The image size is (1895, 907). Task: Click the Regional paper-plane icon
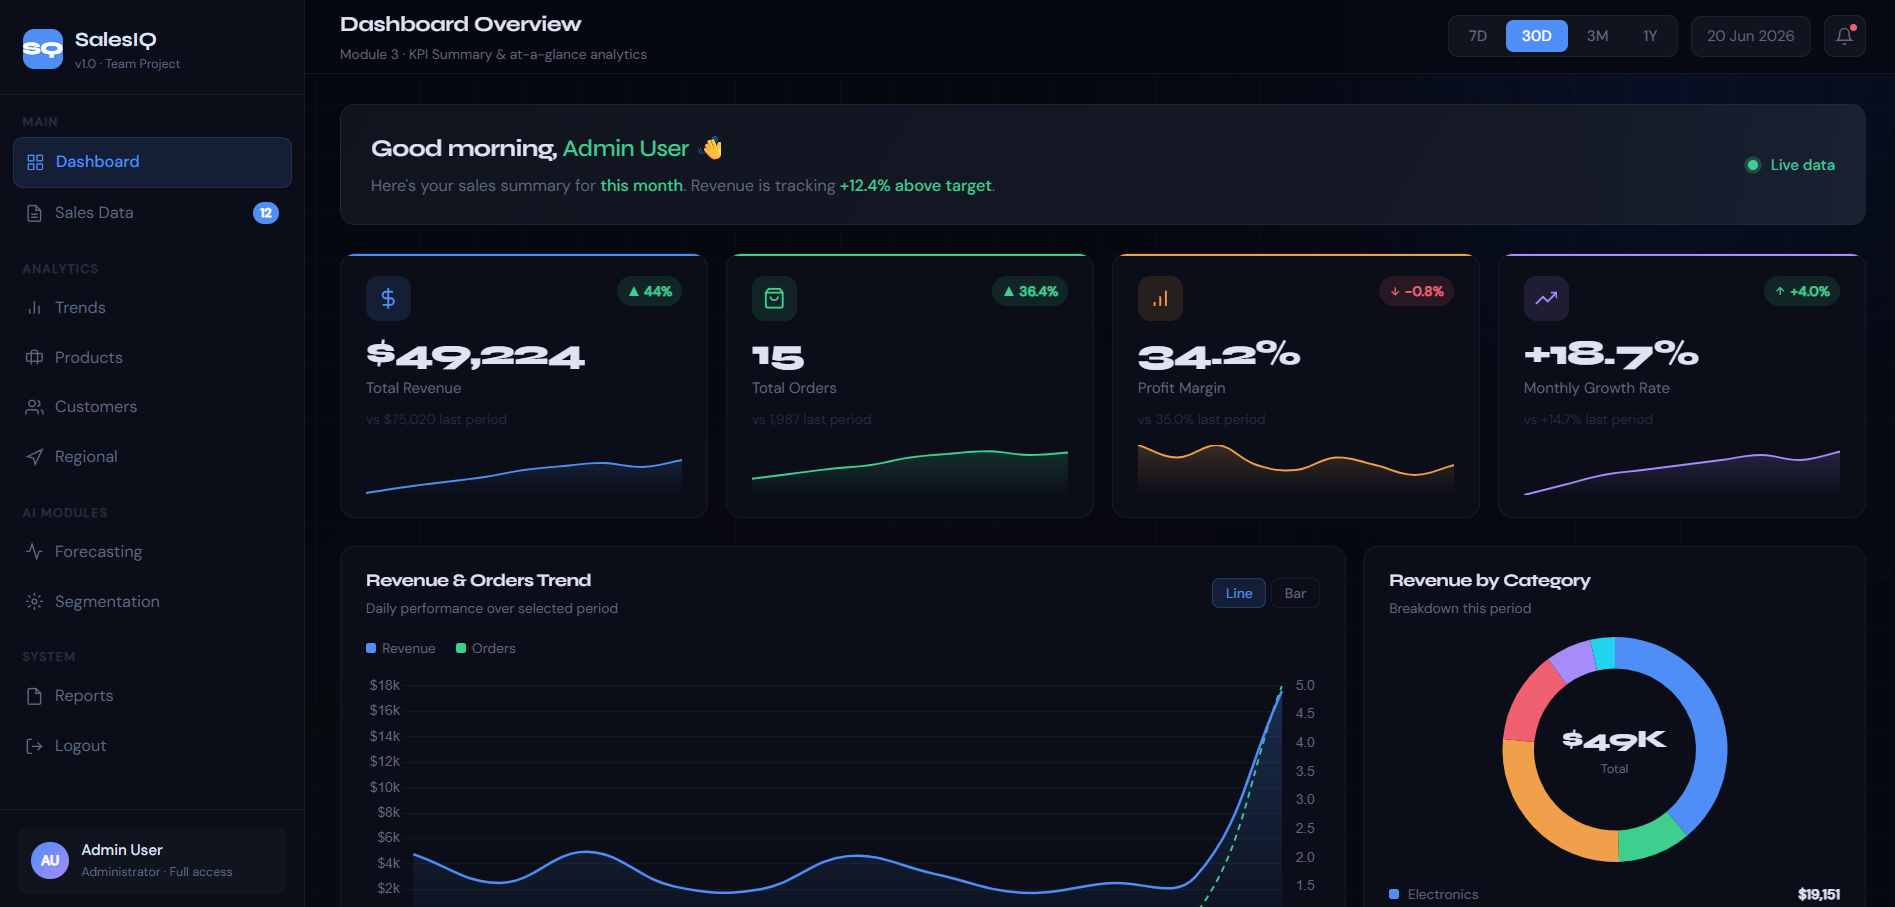coord(34,457)
